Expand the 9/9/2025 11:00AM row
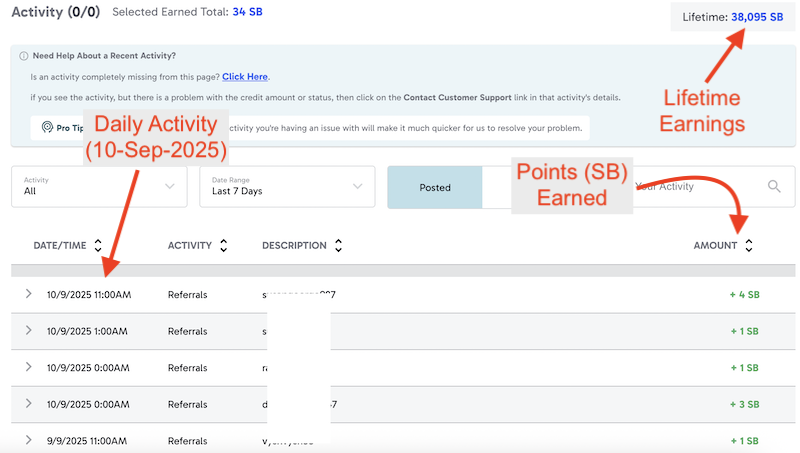The width and height of the screenshot is (800, 453). [29, 440]
